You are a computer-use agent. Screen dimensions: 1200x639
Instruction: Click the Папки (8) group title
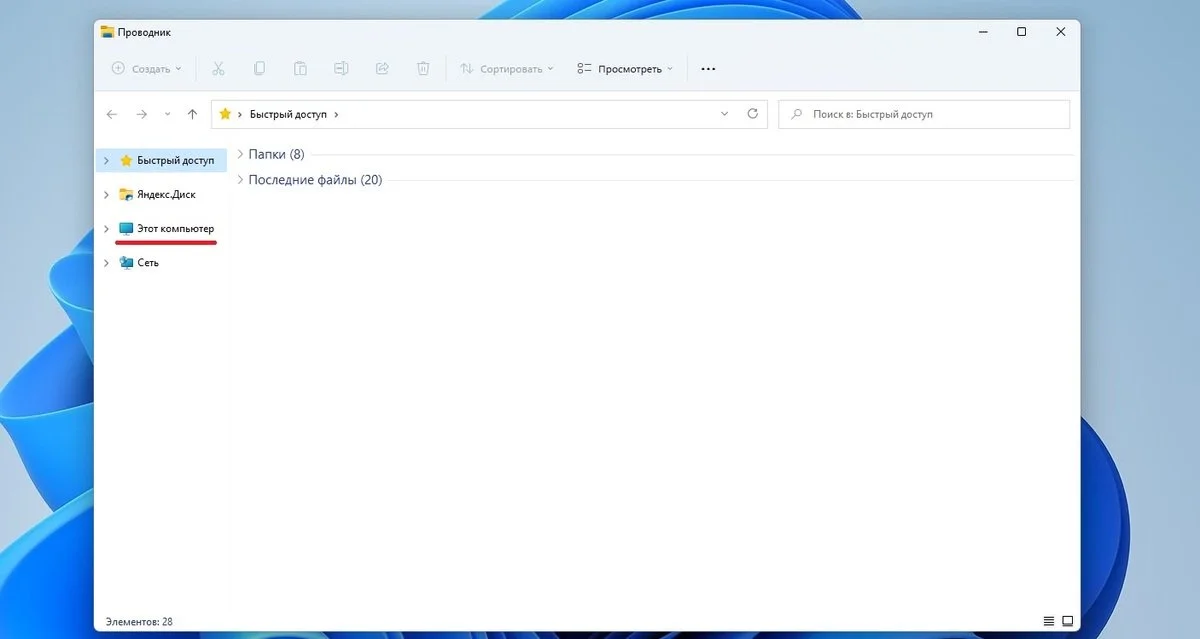[x=276, y=154]
